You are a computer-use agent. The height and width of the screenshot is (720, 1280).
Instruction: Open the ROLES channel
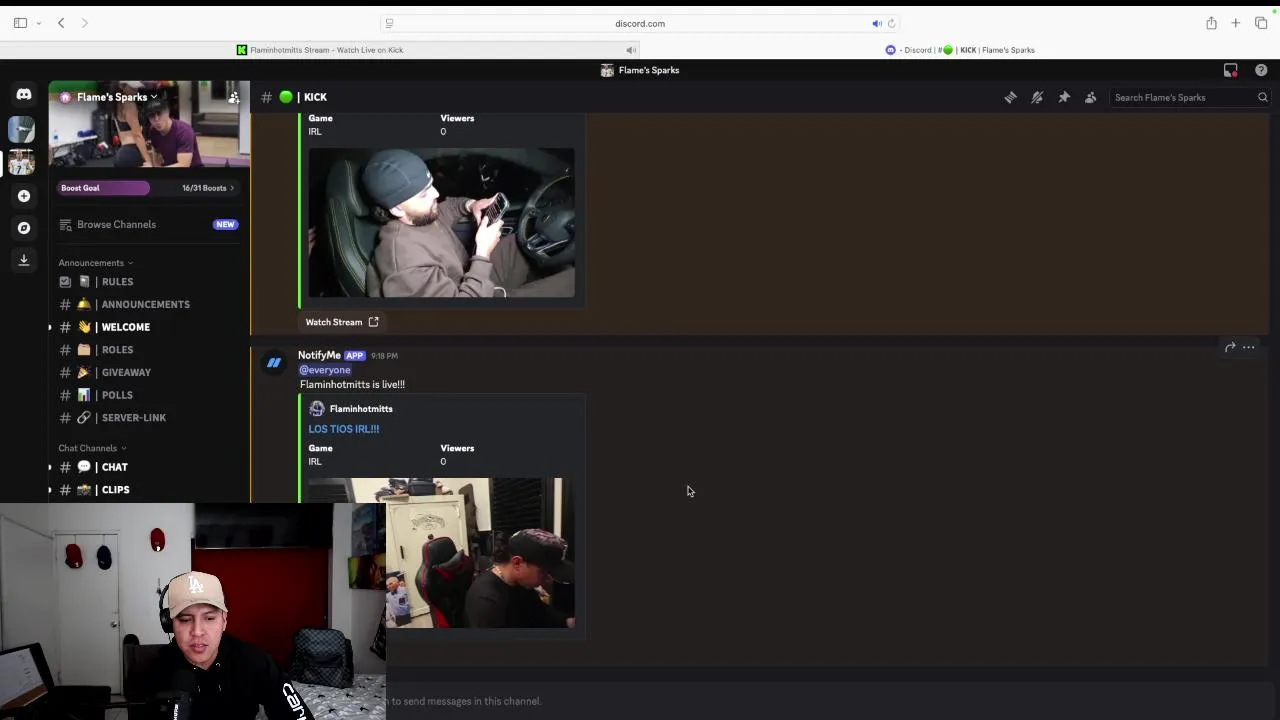tap(148, 350)
